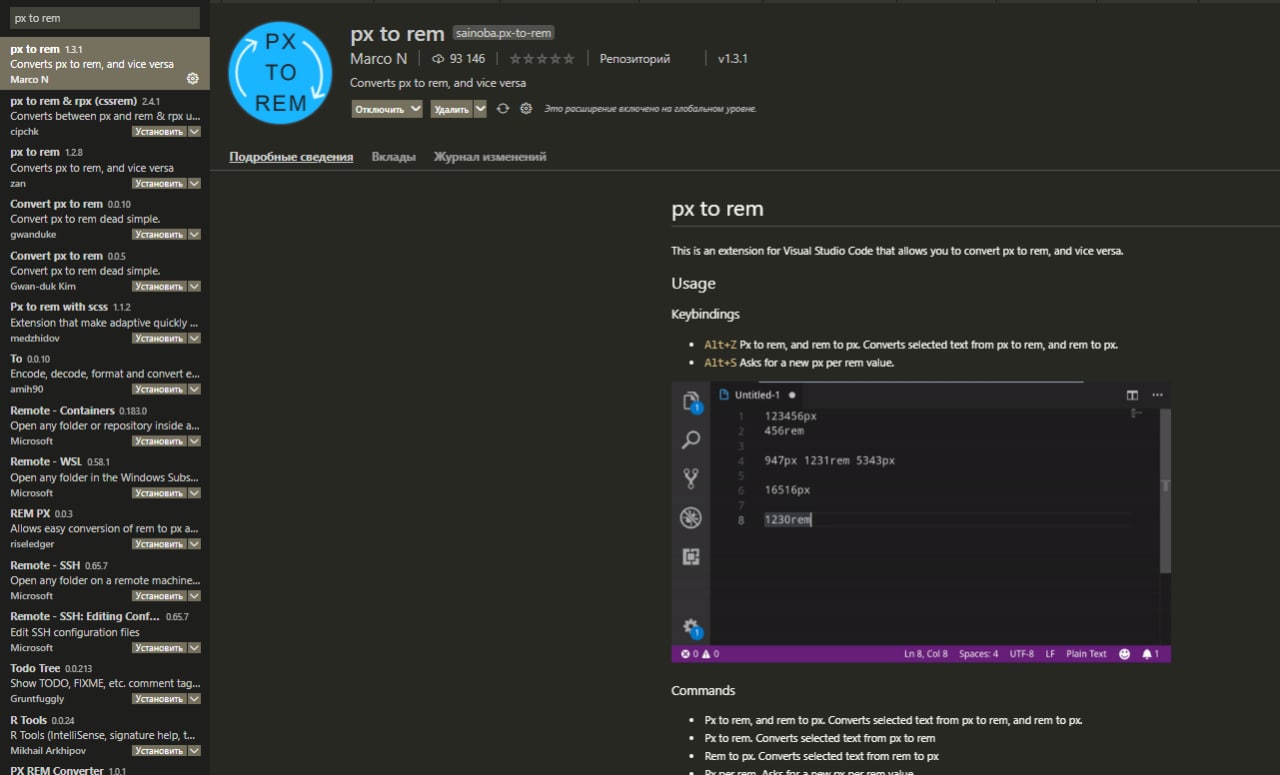Select Convert px to rem 0.0.5 entry
The width and height of the screenshot is (1280, 775).
[105, 271]
